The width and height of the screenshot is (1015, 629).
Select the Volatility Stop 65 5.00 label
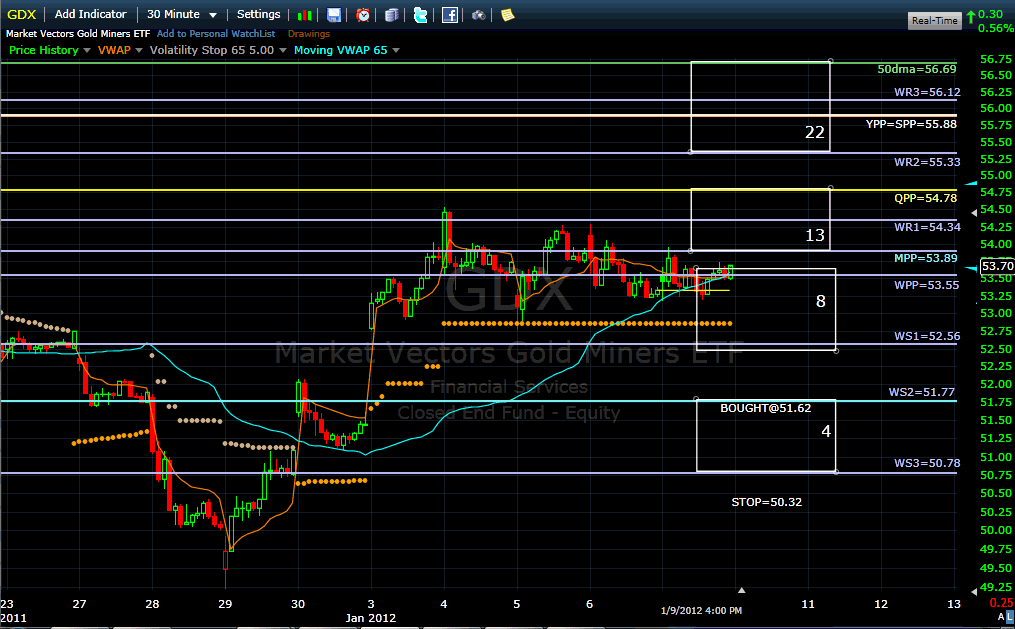tap(212, 50)
